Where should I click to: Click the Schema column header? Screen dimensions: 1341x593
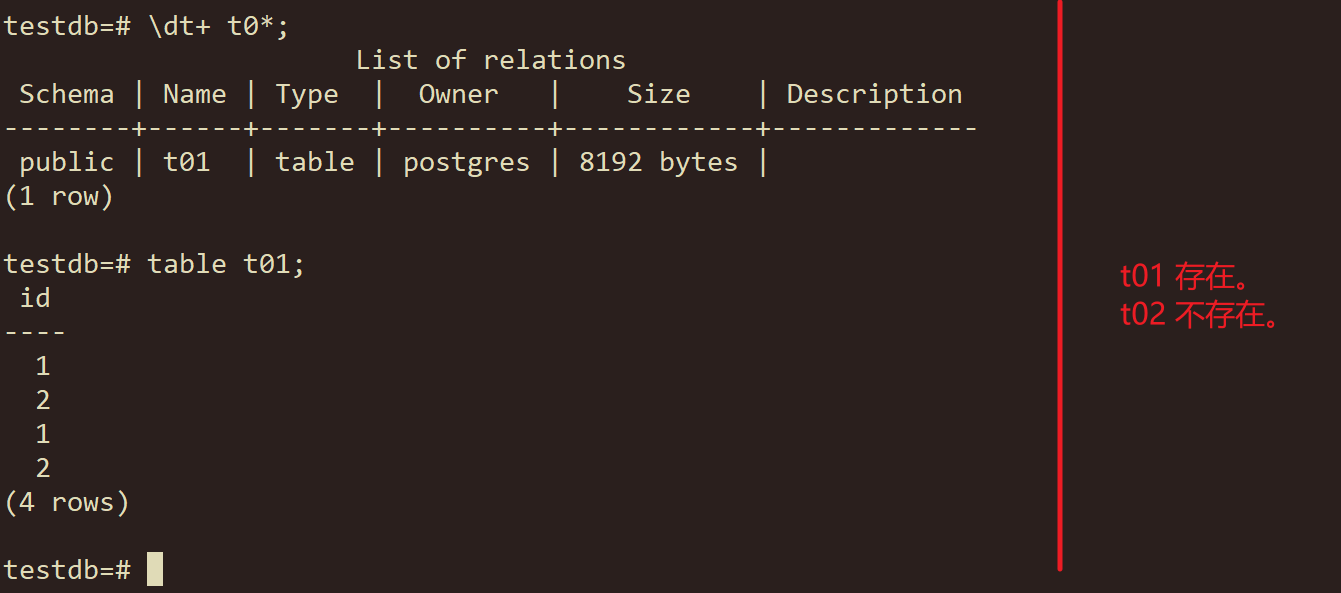(x=67, y=94)
